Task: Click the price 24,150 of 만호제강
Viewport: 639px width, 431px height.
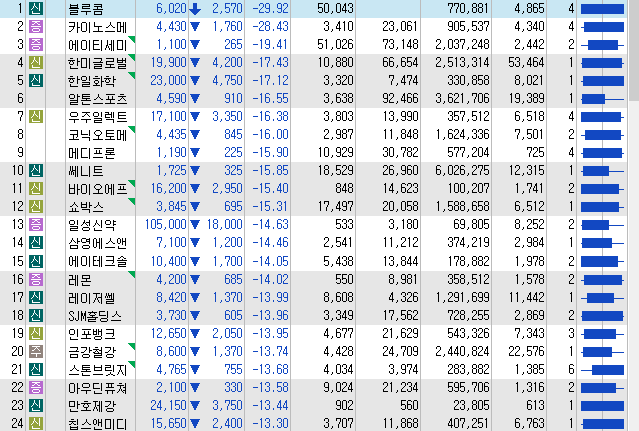Action: click(168, 405)
